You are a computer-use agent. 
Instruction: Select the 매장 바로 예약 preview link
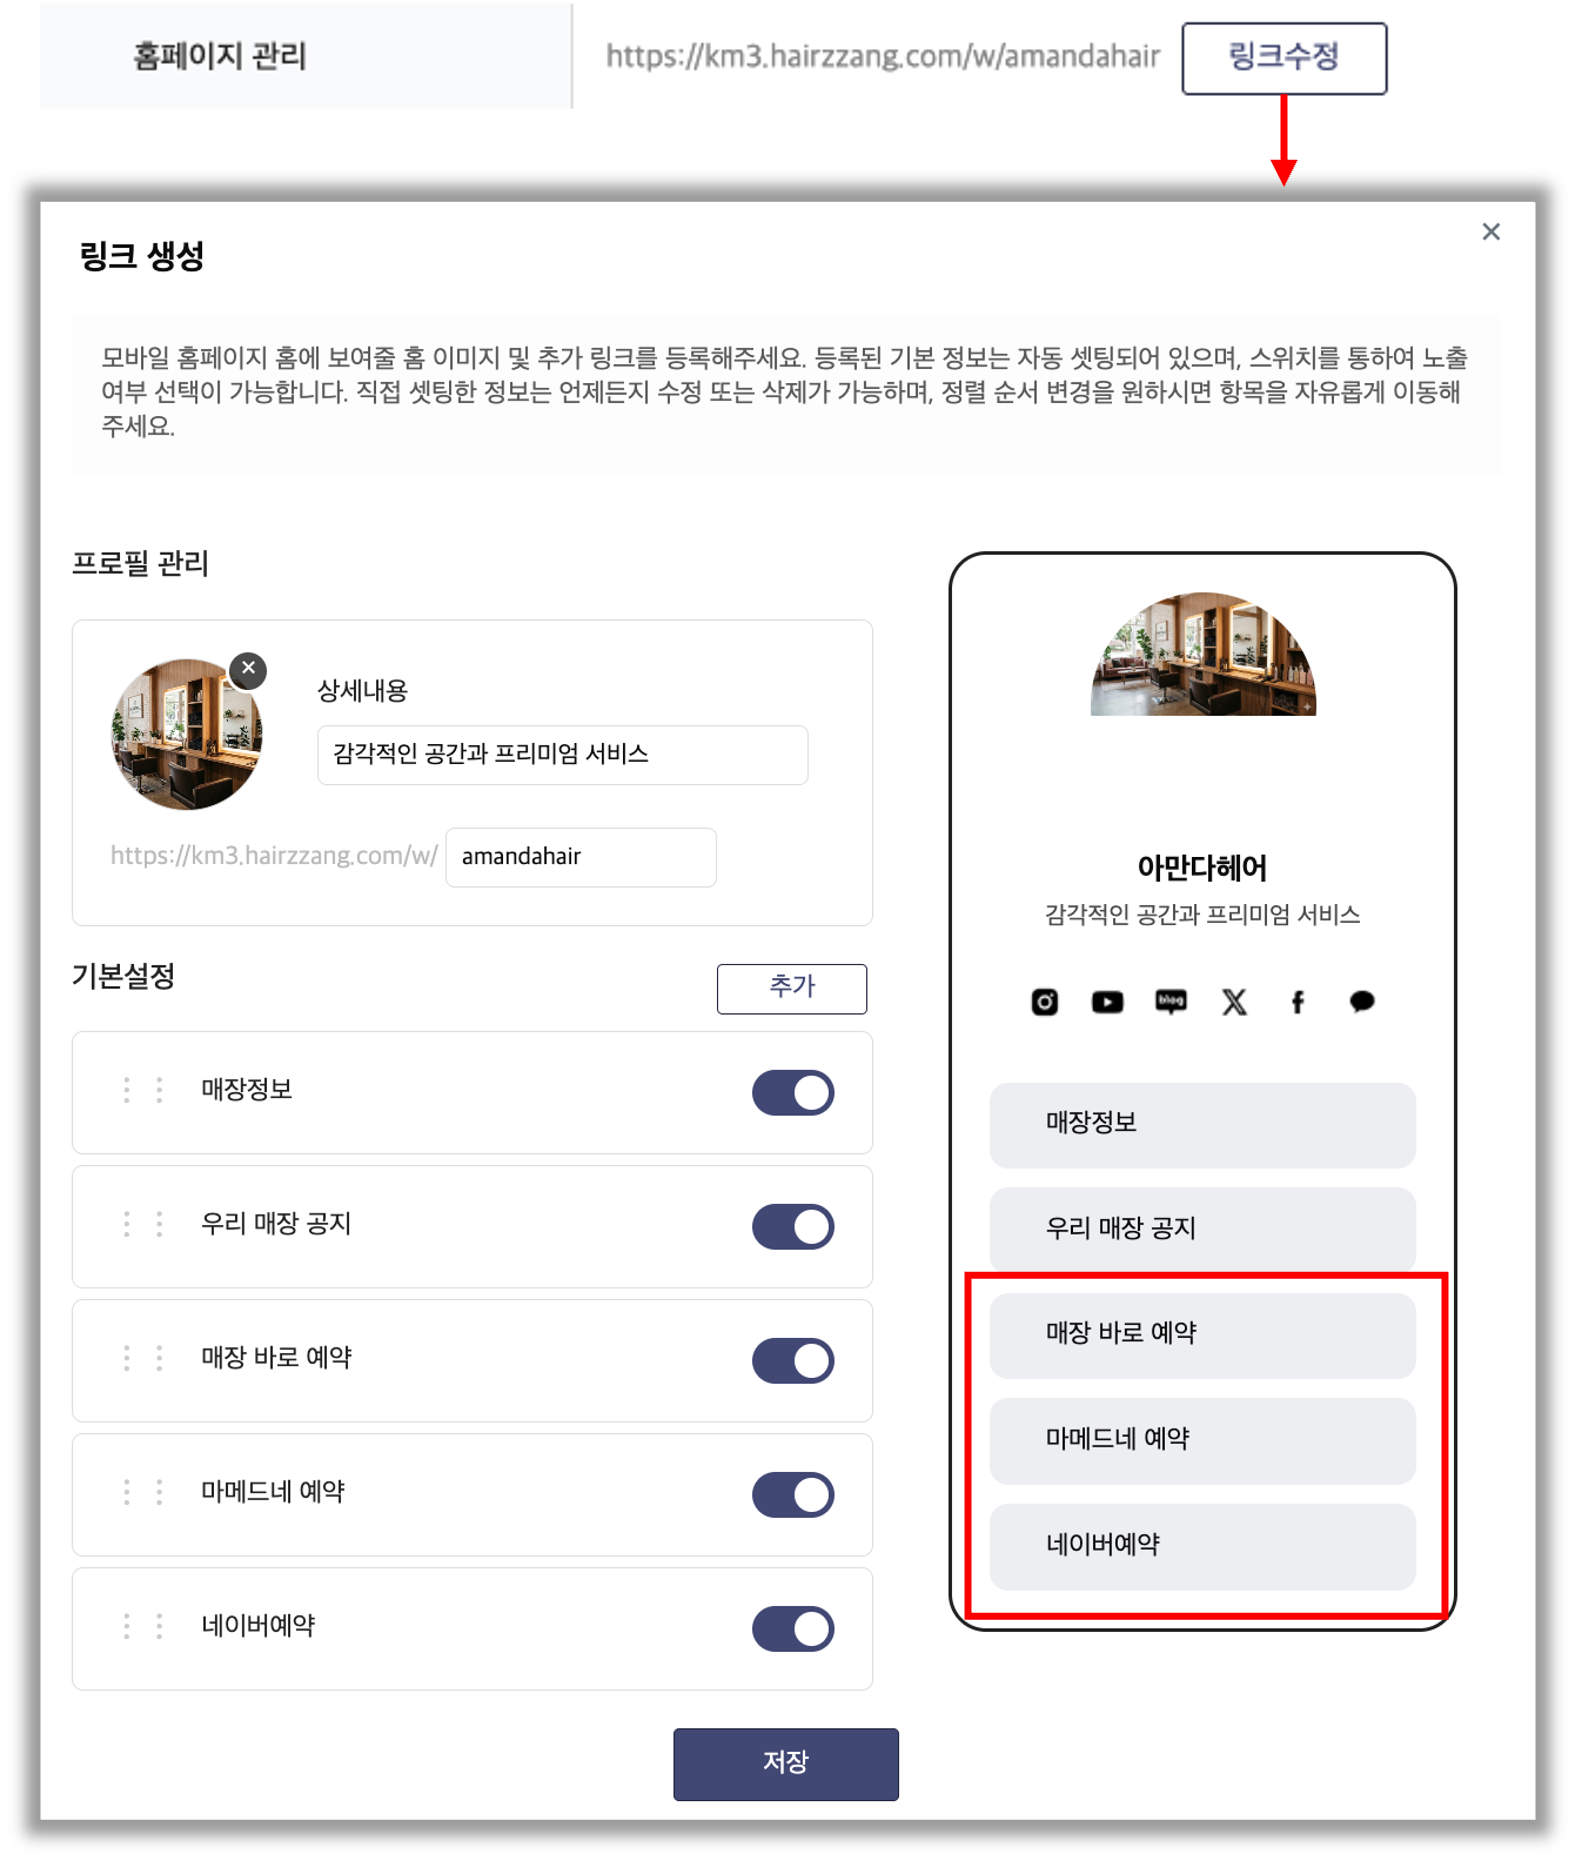(x=1201, y=1335)
